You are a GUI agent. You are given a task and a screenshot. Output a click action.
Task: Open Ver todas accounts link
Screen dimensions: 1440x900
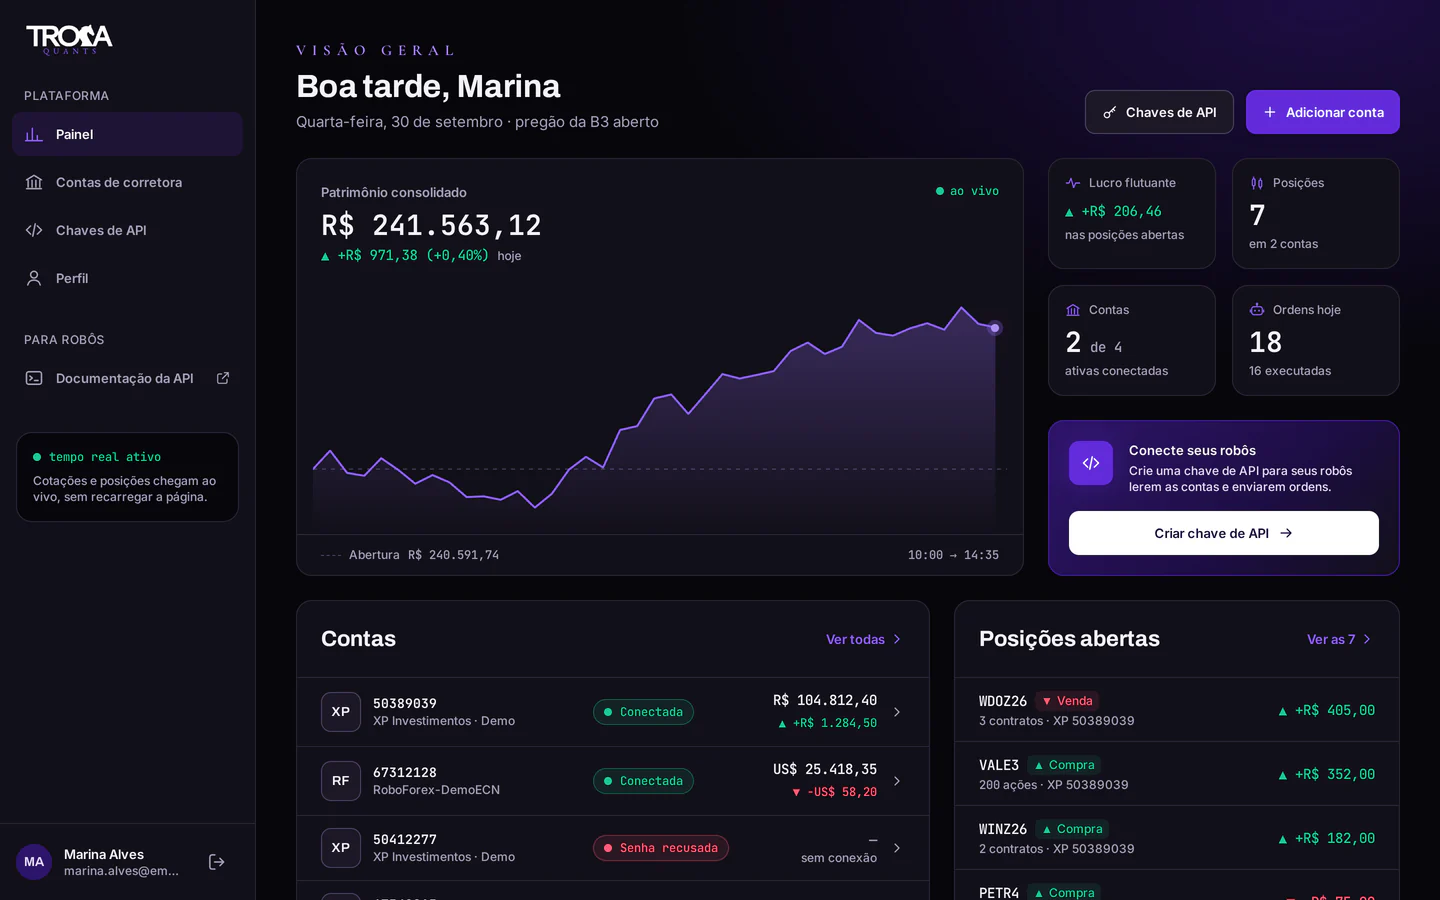pos(864,639)
